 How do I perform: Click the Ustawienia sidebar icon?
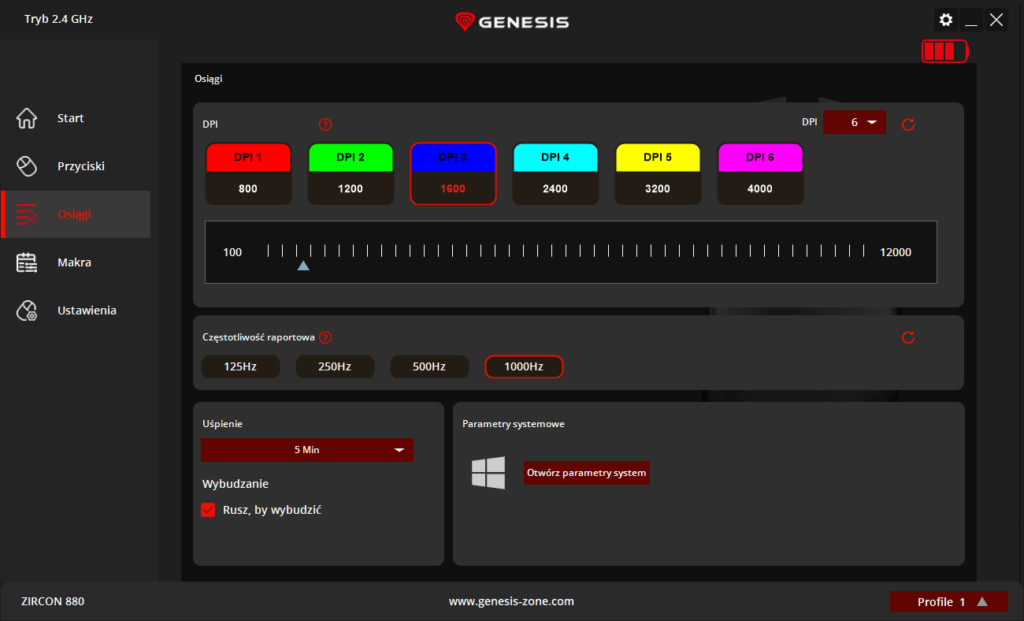click(27, 311)
